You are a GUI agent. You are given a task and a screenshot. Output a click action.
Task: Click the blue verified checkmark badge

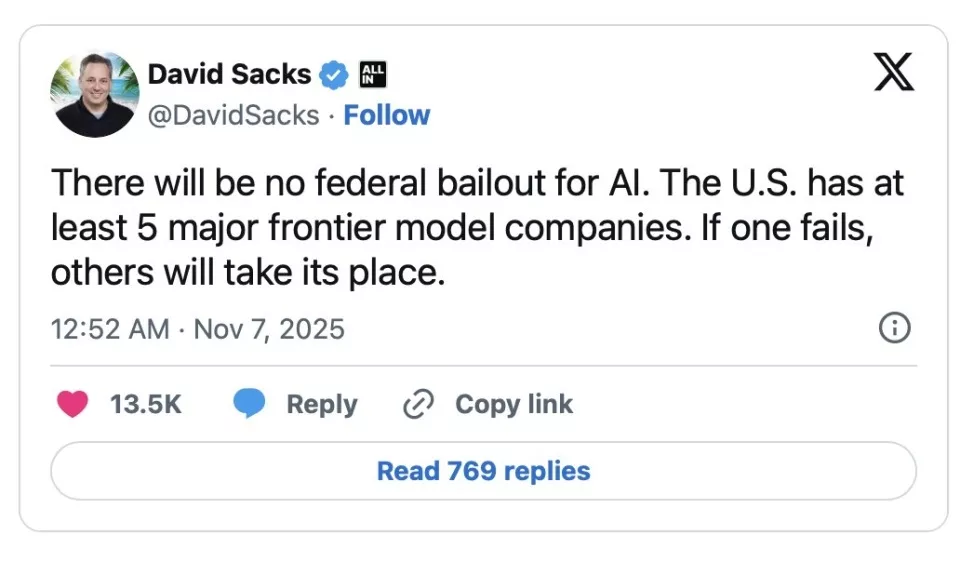pyautogui.click(x=333, y=74)
